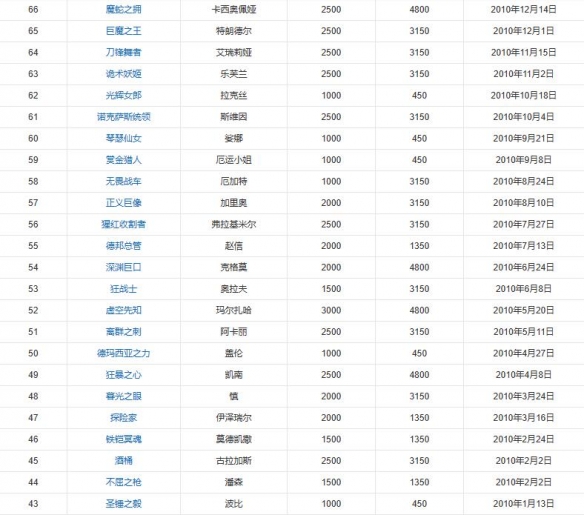Open the 狂暴之心 link
This screenshot has width=584, height=515.
pos(124,375)
